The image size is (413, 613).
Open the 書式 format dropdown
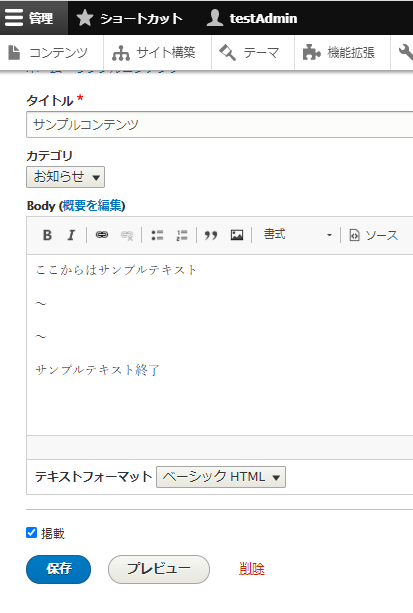pos(297,235)
